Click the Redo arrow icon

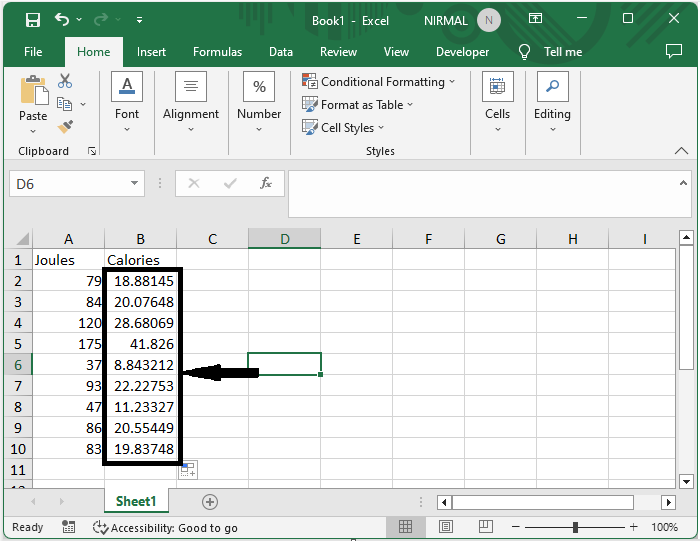(x=101, y=19)
